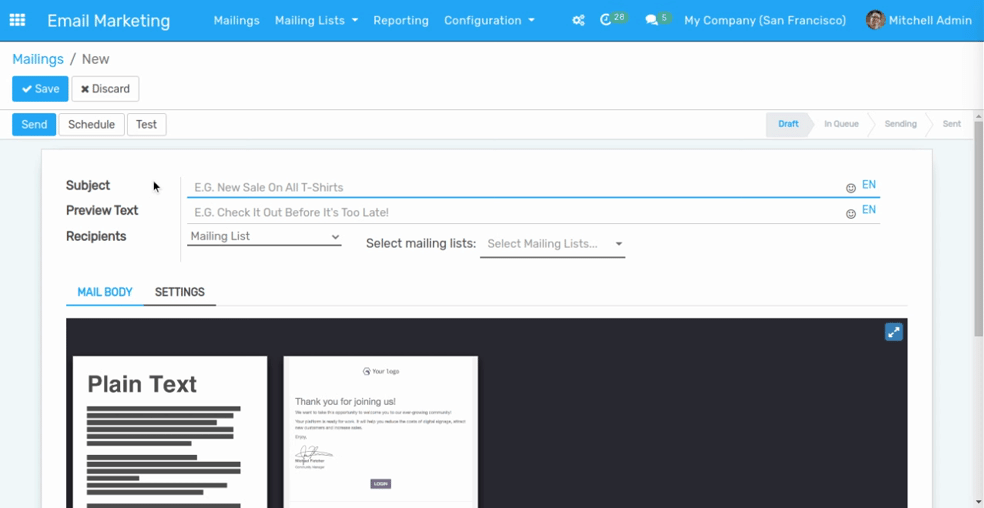
Task: Click the Preview Text field label
Action: click(x=102, y=210)
